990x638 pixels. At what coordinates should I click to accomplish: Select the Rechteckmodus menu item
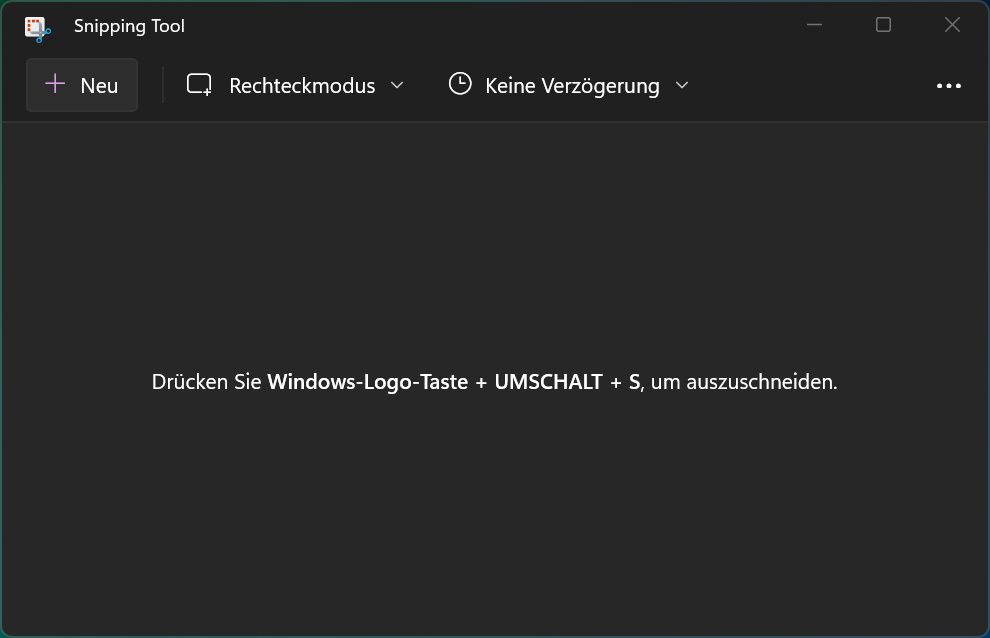tap(301, 86)
